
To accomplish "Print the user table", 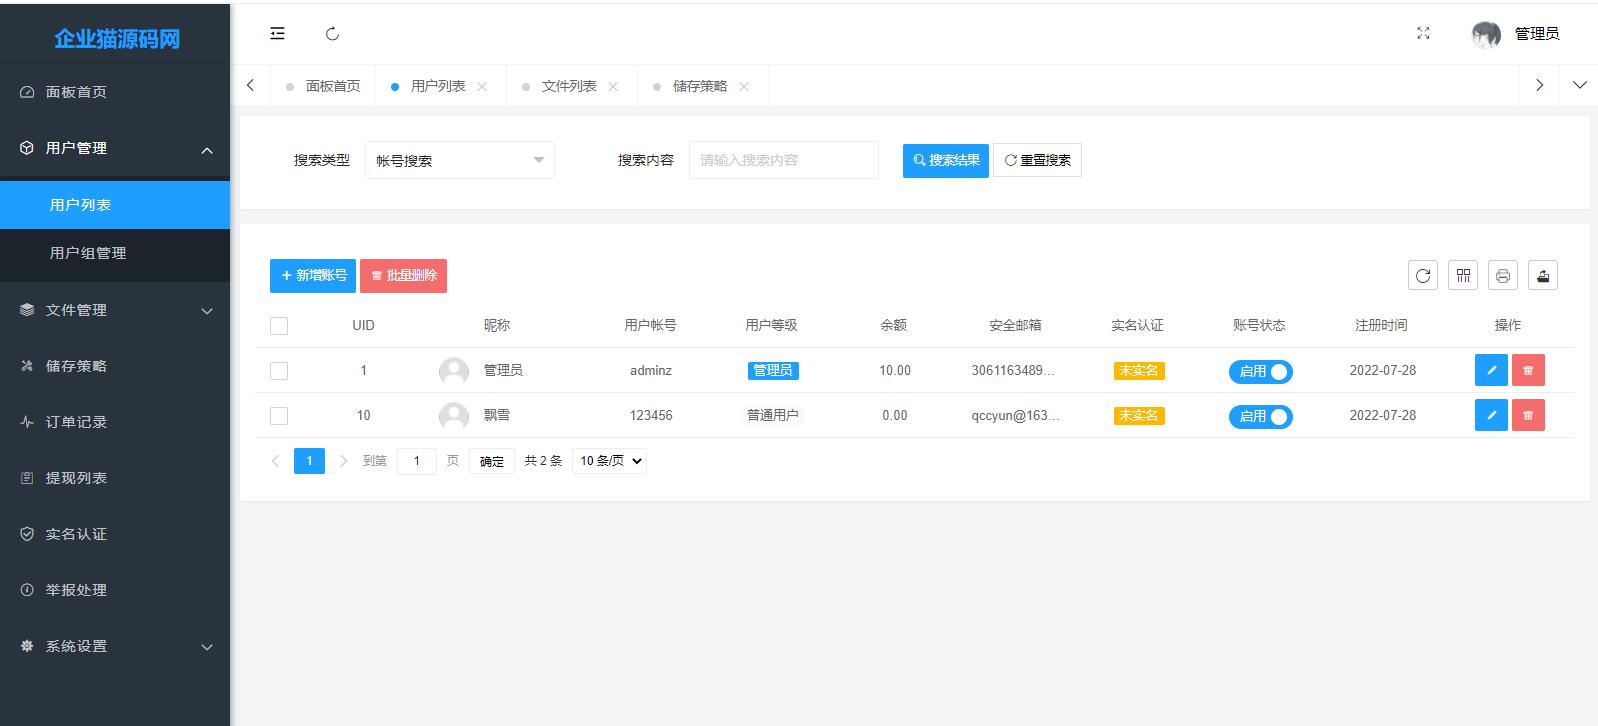I will click(x=1502, y=276).
